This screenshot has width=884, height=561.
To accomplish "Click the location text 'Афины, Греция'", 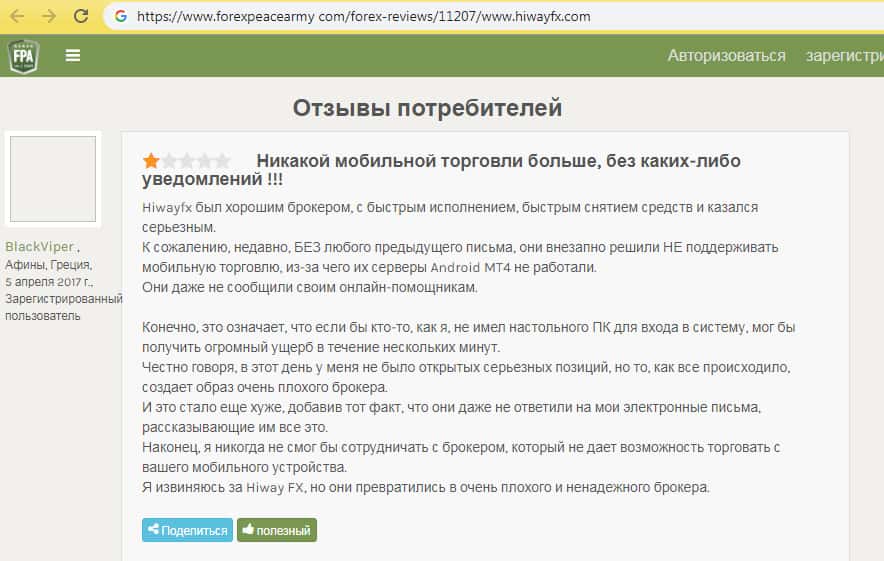I will coord(48,264).
